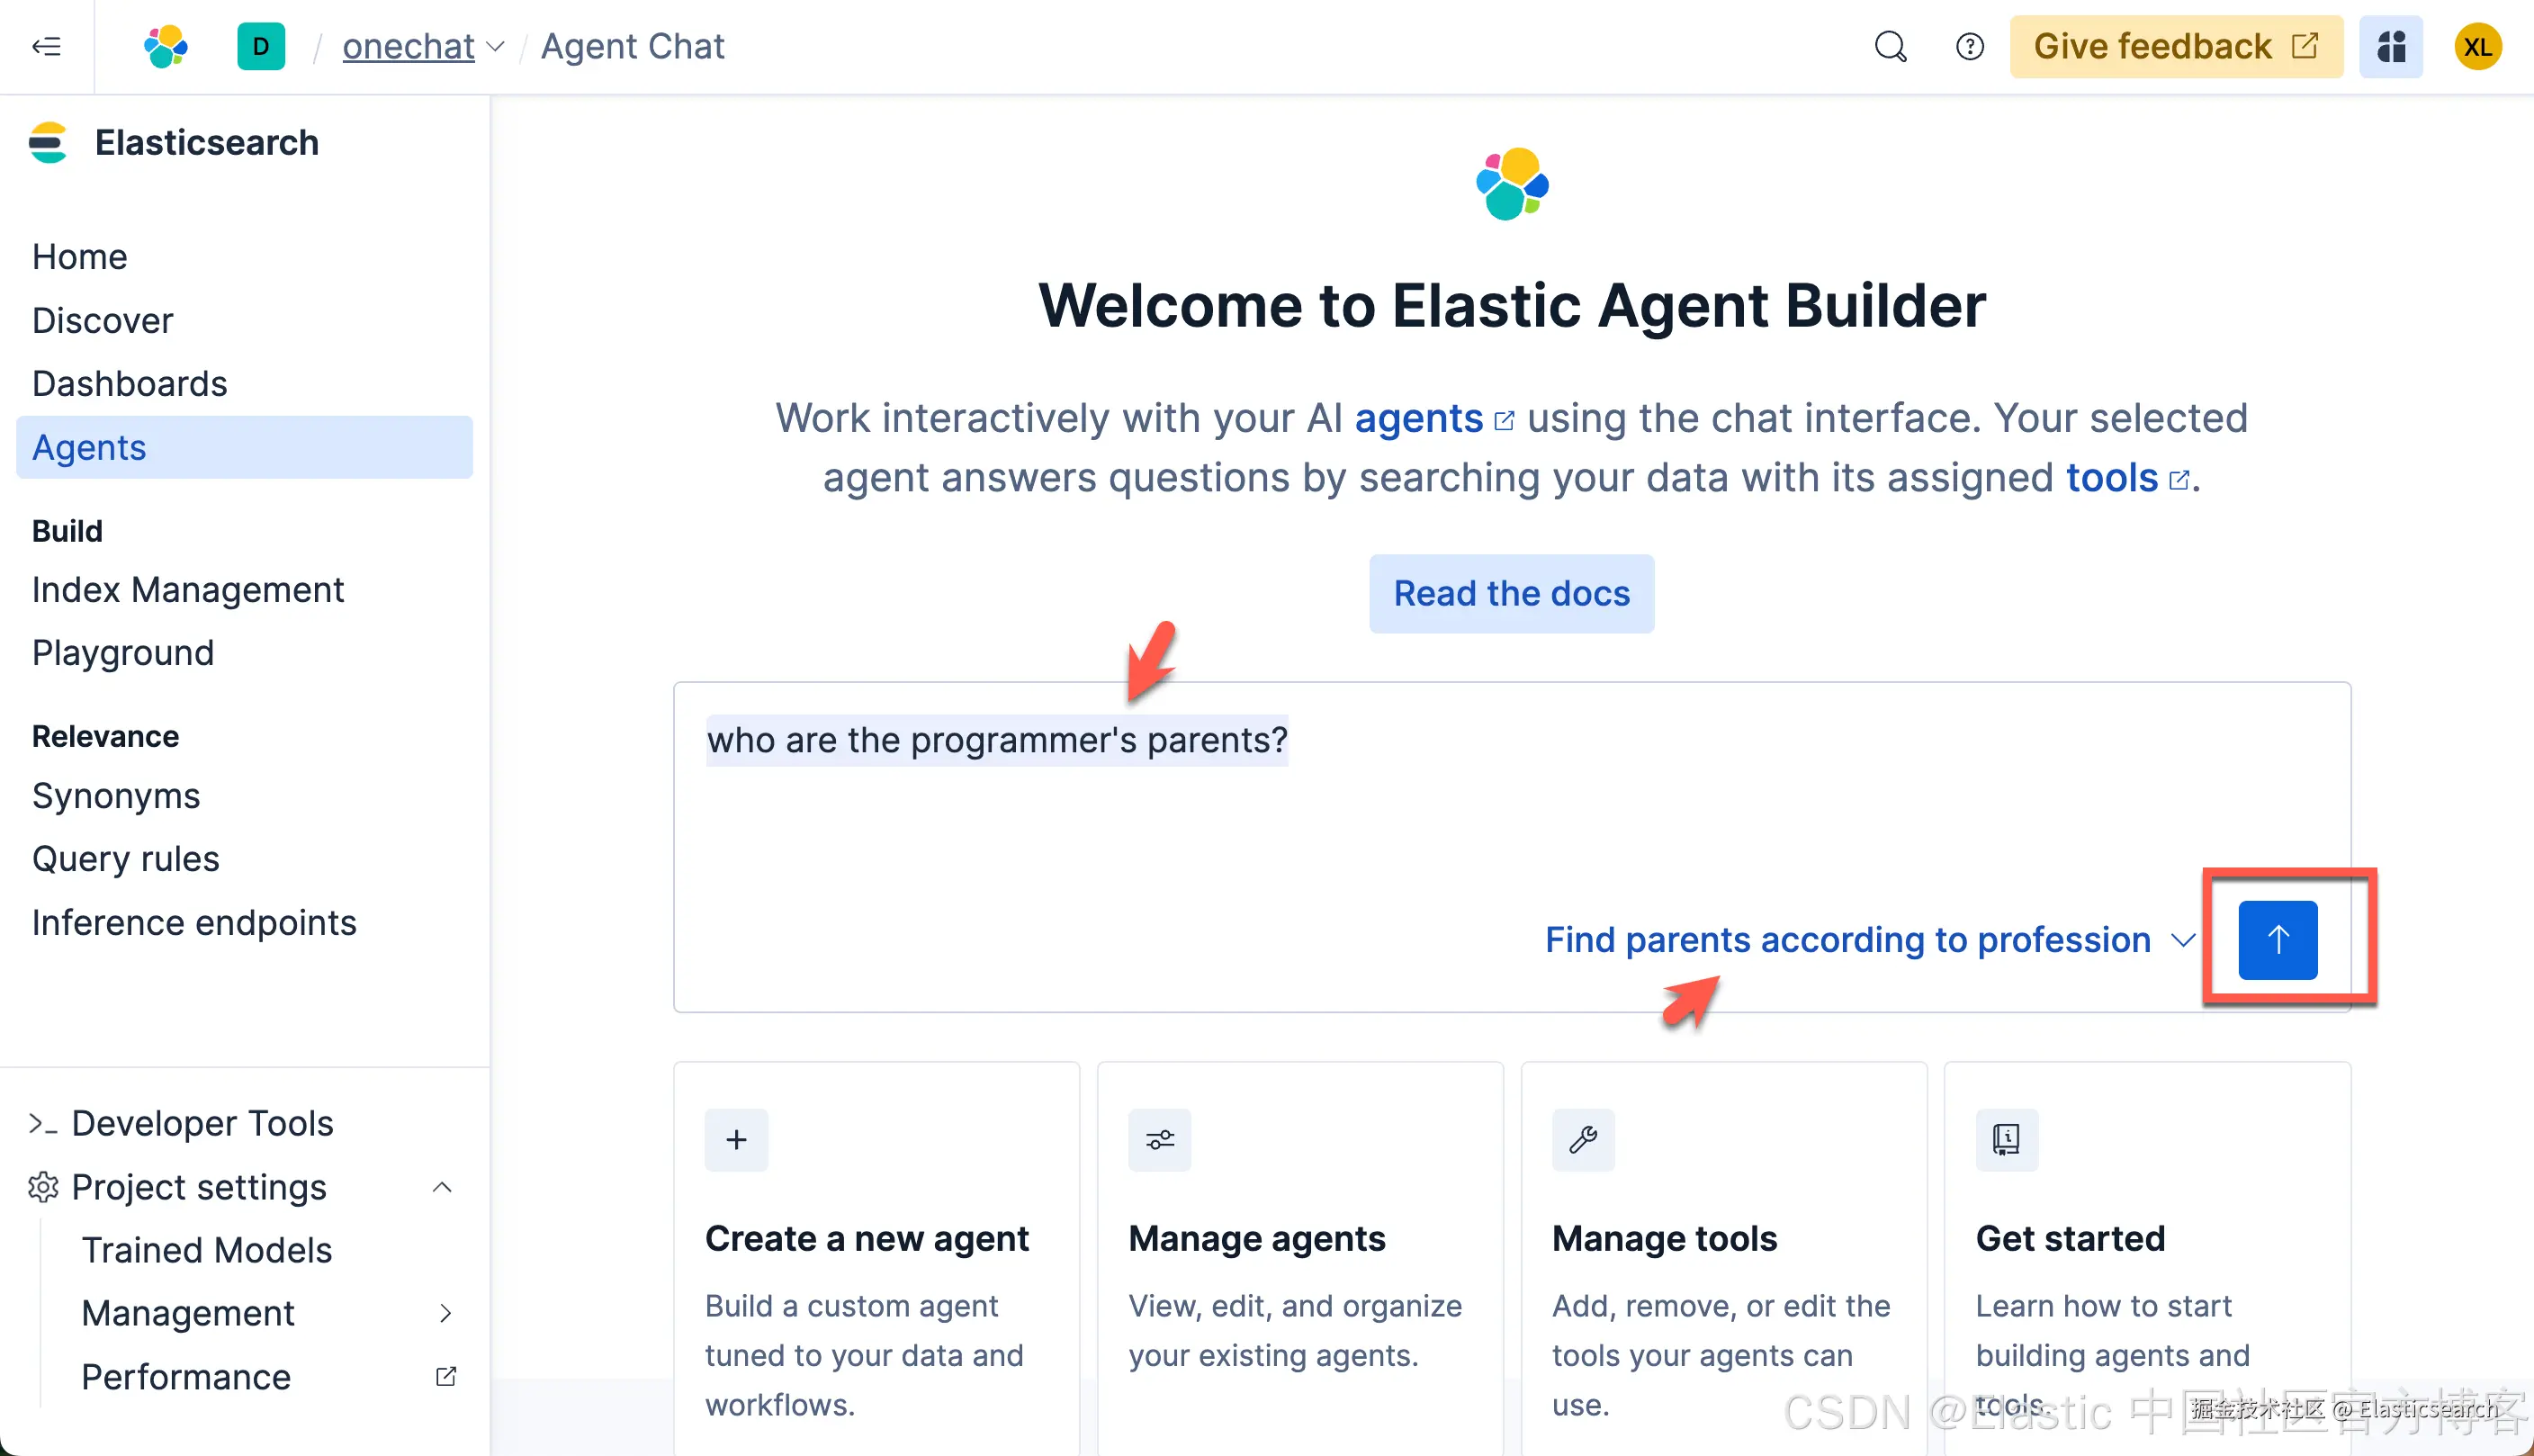Open the Create a new agent card
The width and height of the screenshot is (2534, 1456).
[876, 1259]
